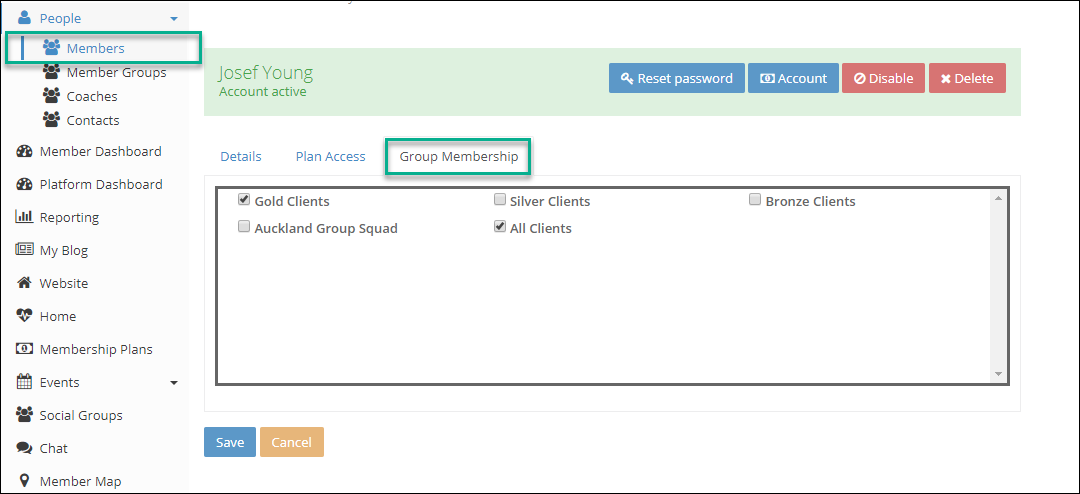Viewport: 1080px width, 494px height.
Task: Select Member Groups in the sidebar
Action: [116, 72]
